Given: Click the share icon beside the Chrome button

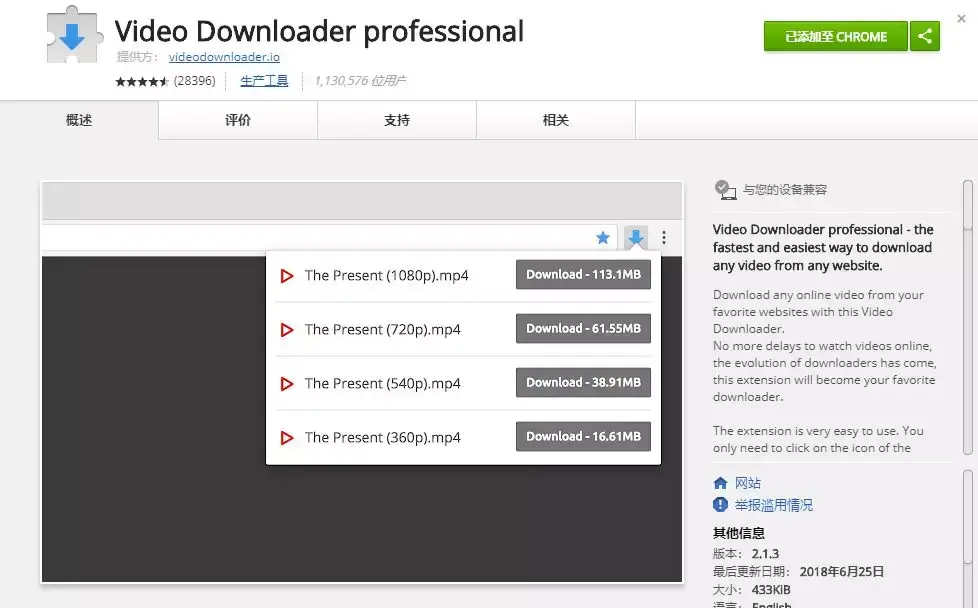Looking at the screenshot, I should (925, 36).
